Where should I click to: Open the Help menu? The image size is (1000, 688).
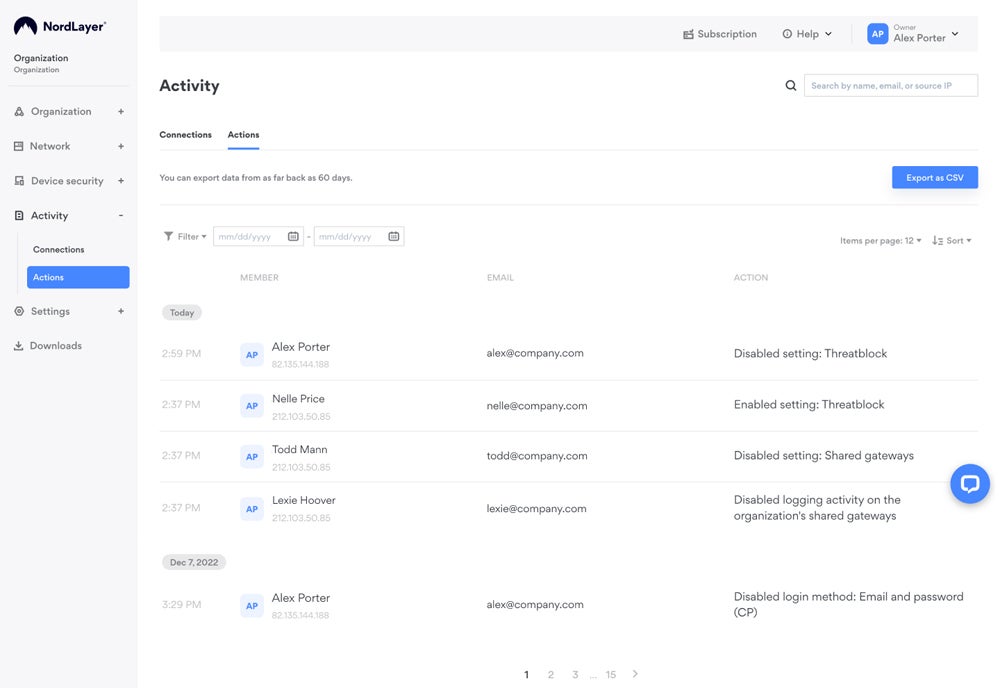click(x=806, y=33)
